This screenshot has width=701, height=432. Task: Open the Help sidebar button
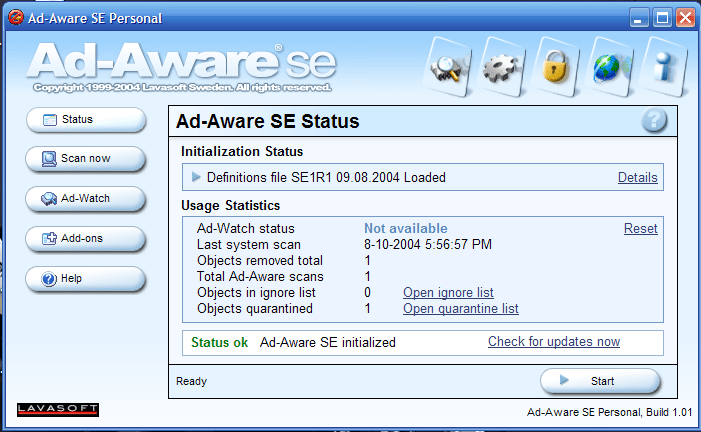tap(85, 278)
